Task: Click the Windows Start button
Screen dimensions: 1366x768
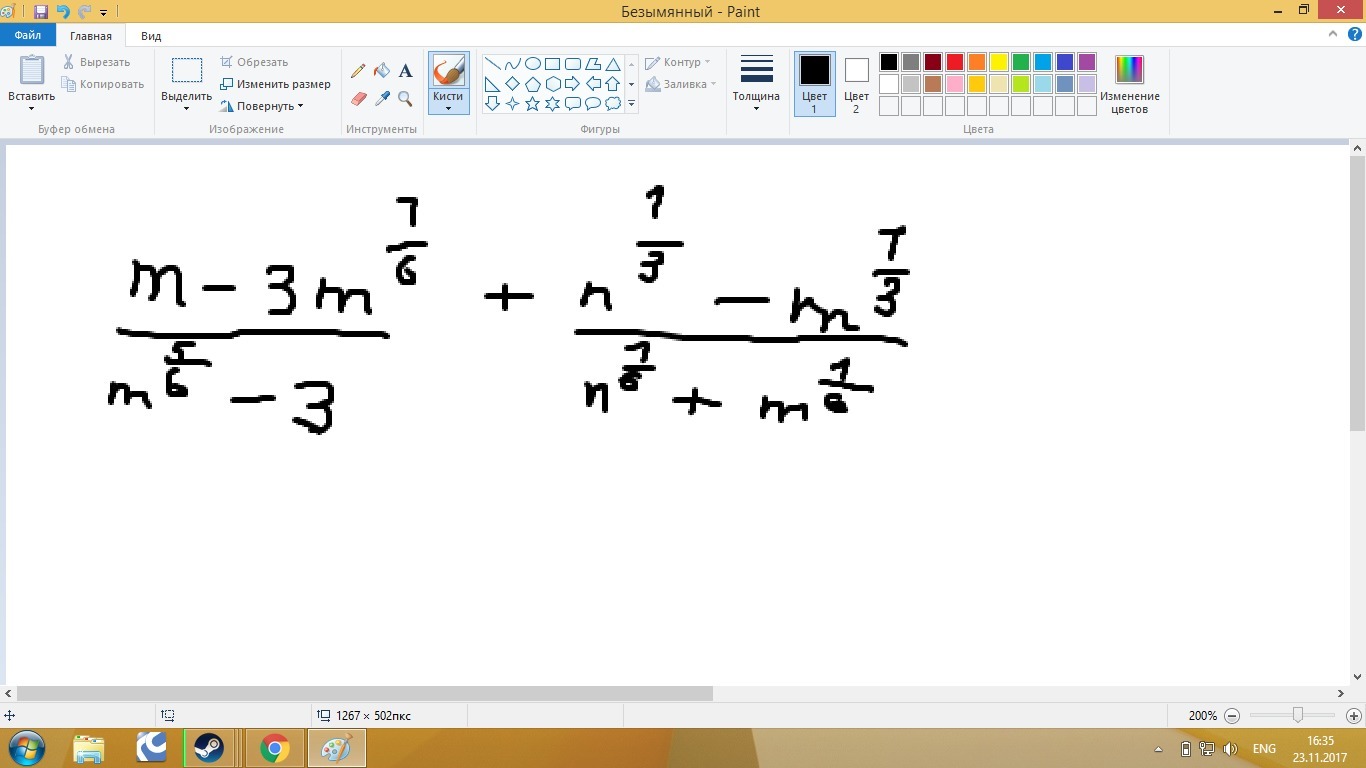Action: (26, 748)
